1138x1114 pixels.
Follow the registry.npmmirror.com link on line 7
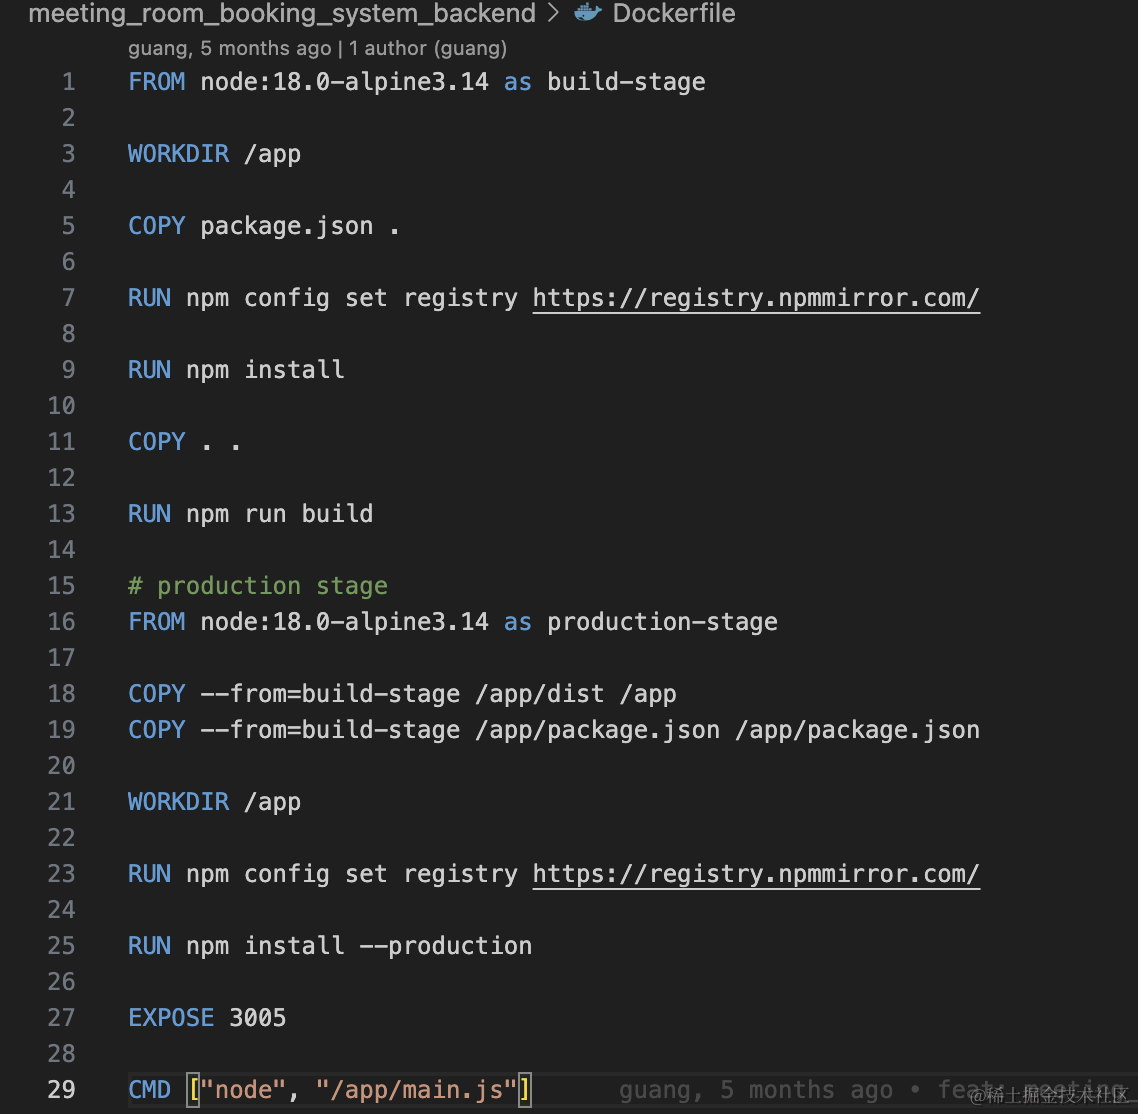(756, 298)
